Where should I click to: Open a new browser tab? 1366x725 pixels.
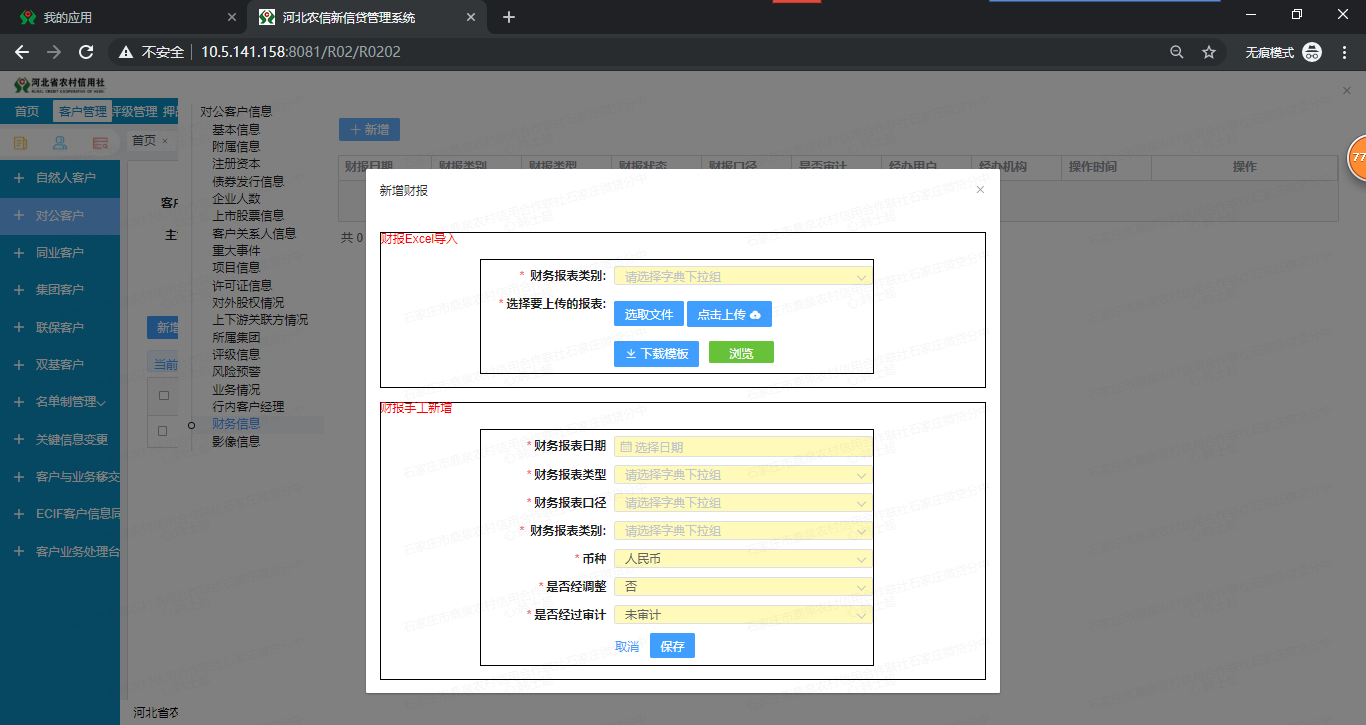509,17
